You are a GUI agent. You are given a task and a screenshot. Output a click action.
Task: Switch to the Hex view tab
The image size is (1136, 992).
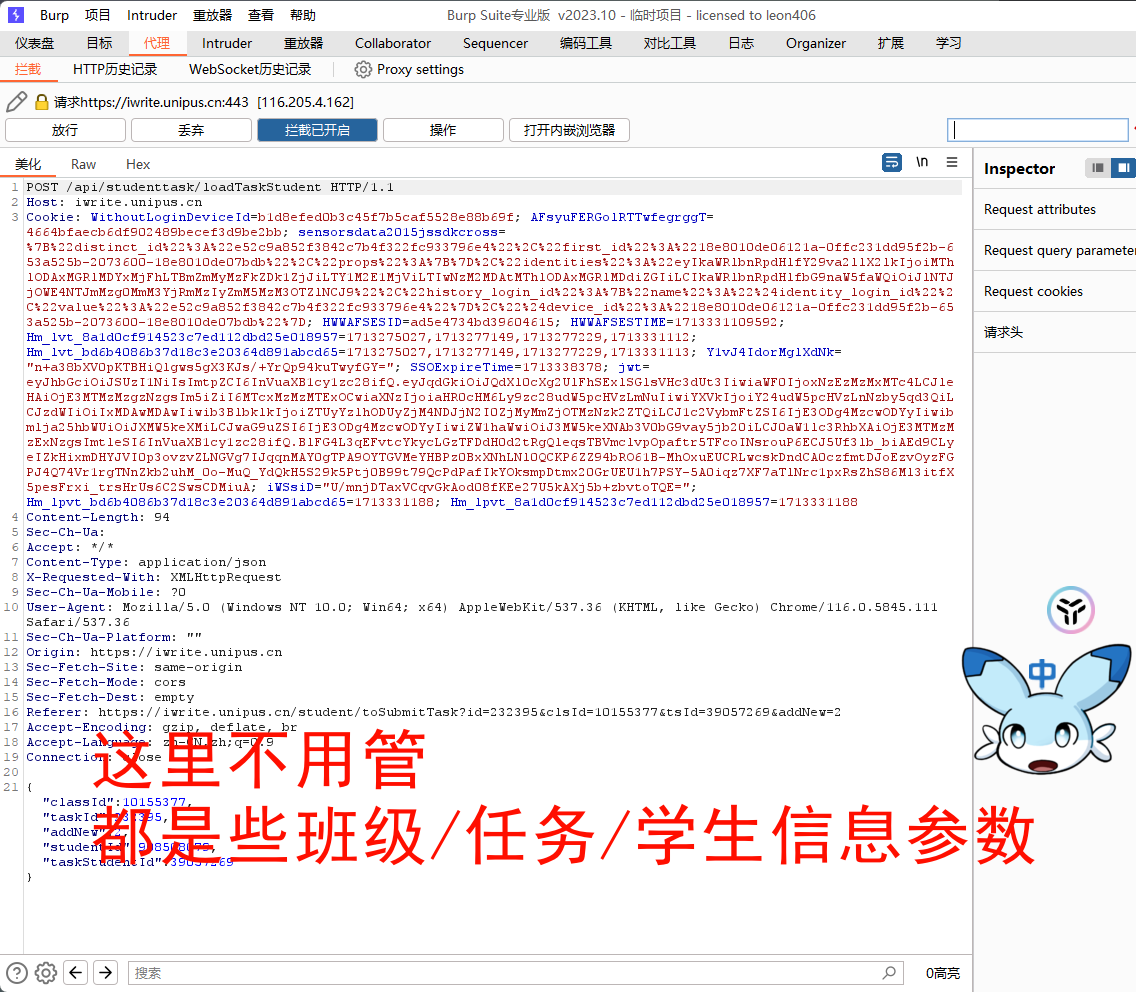click(138, 164)
